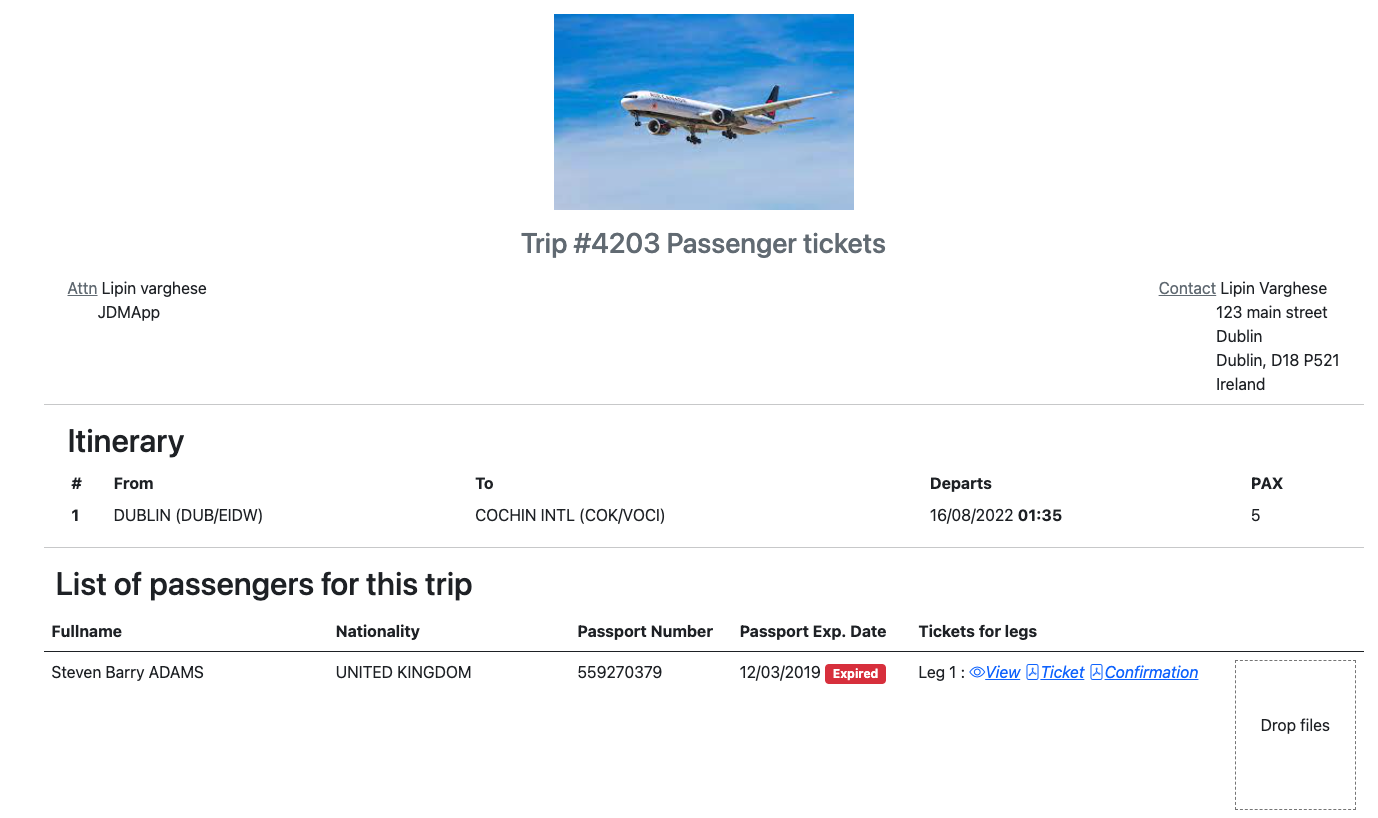This screenshot has height=818, width=1378.
Task: Select passenger name Steven Barry ADAMS
Action: (128, 673)
